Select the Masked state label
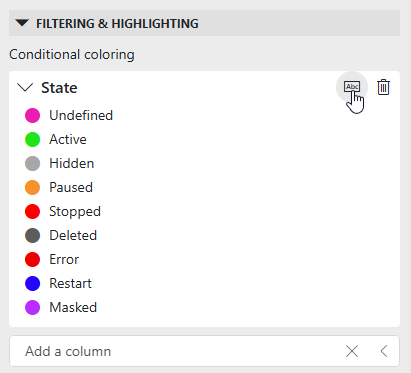 click(x=73, y=307)
